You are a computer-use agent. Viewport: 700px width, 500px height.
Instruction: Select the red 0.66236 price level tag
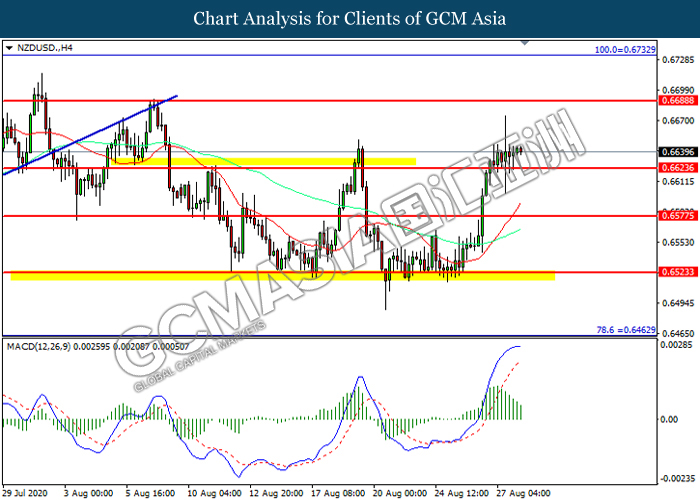pyautogui.click(x=678, y=168)
